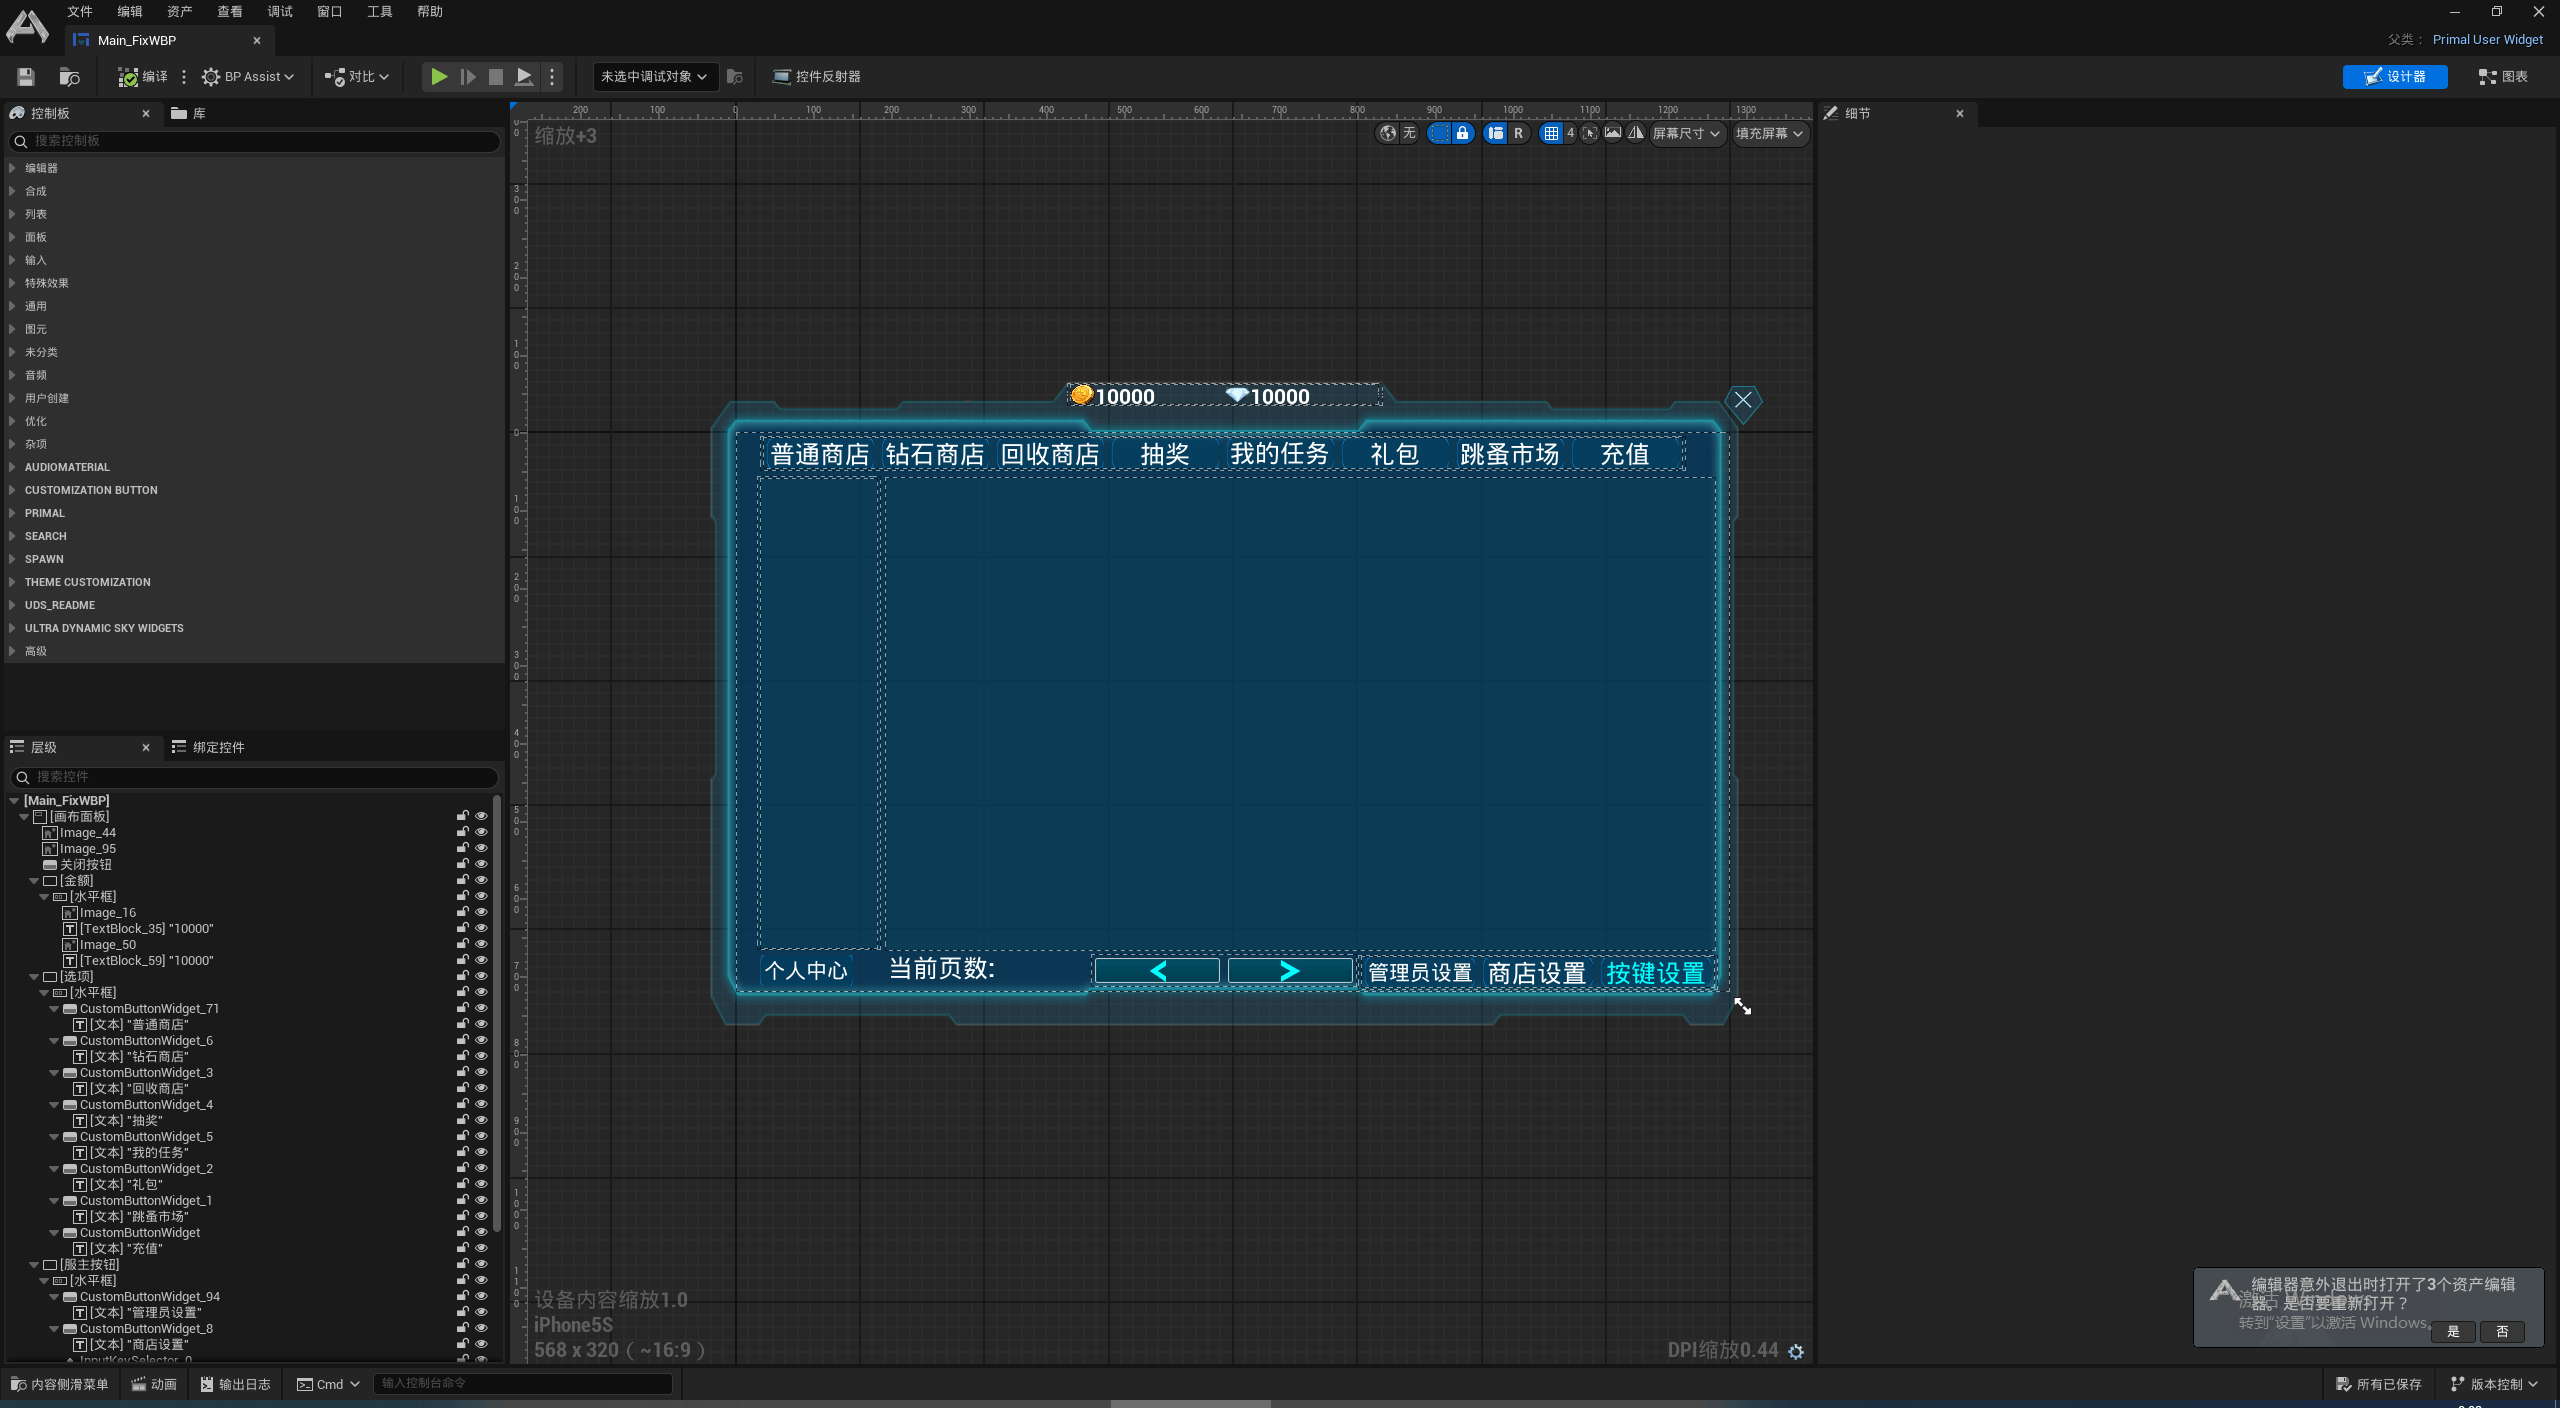The width and height of the screenshot is (2560, 1408).
Task: Hide Image_44 using its eye icon
Action: point(481,832)
